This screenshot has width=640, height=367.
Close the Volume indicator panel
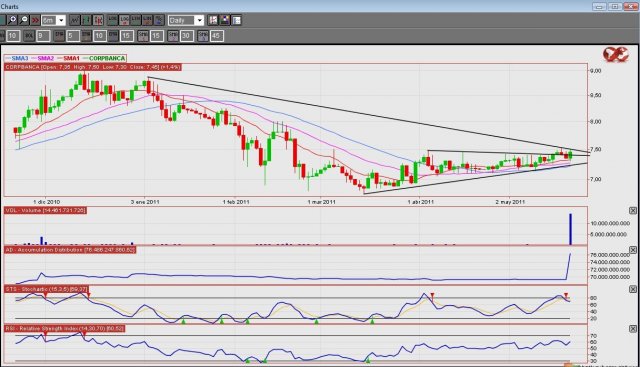pyautogui.click(x=633, y=211)
